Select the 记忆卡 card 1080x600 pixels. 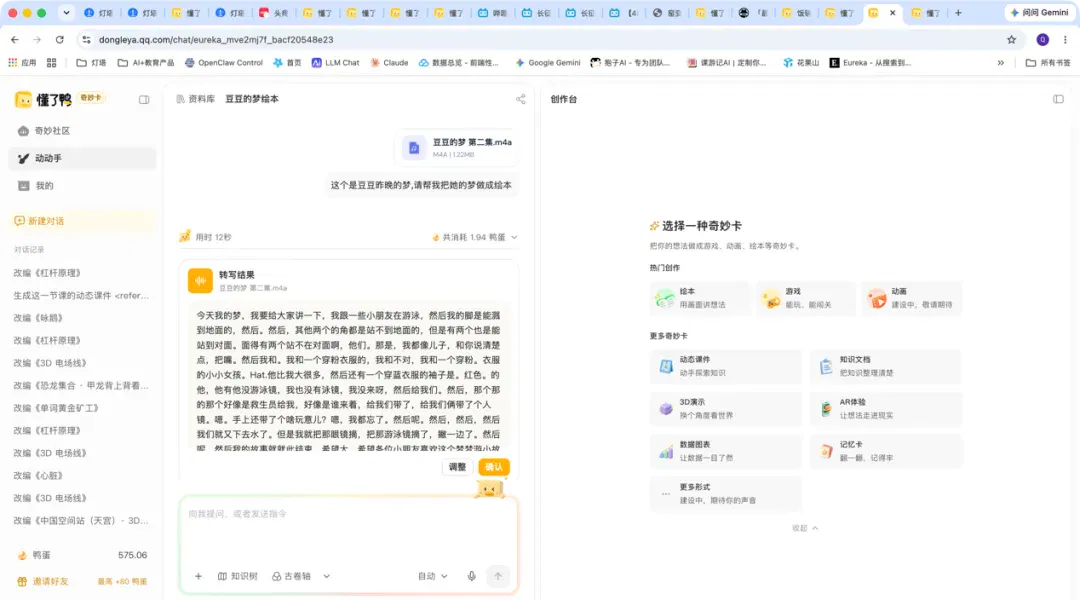(886, 452)
